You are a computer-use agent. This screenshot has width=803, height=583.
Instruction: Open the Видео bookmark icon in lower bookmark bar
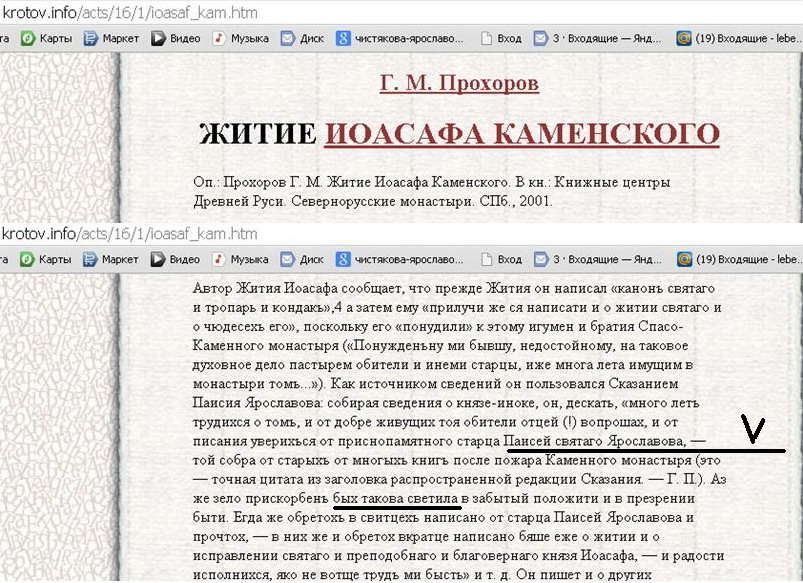tap(158, 259)
